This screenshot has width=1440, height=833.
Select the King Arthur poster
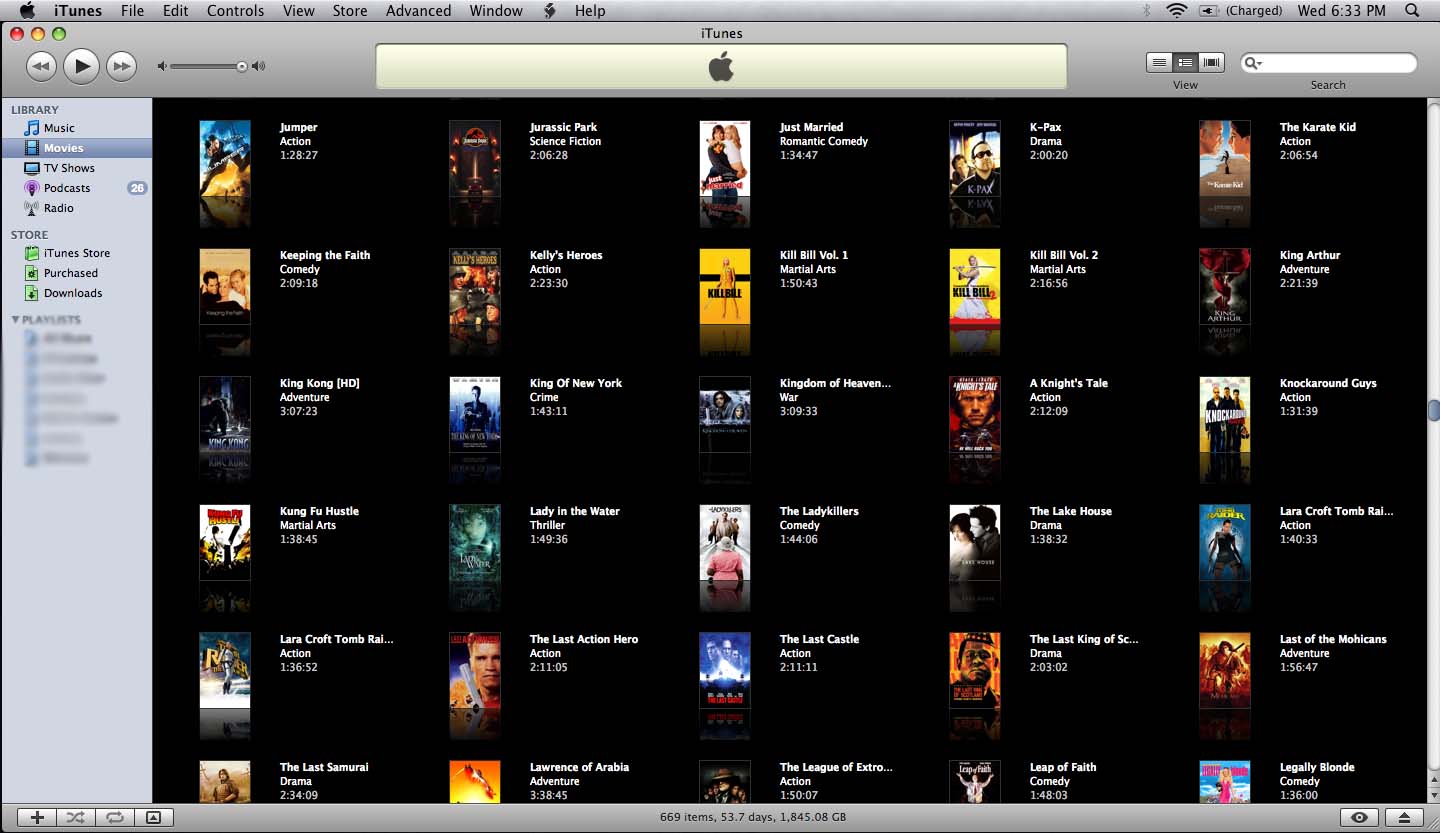coord(1225,287)
